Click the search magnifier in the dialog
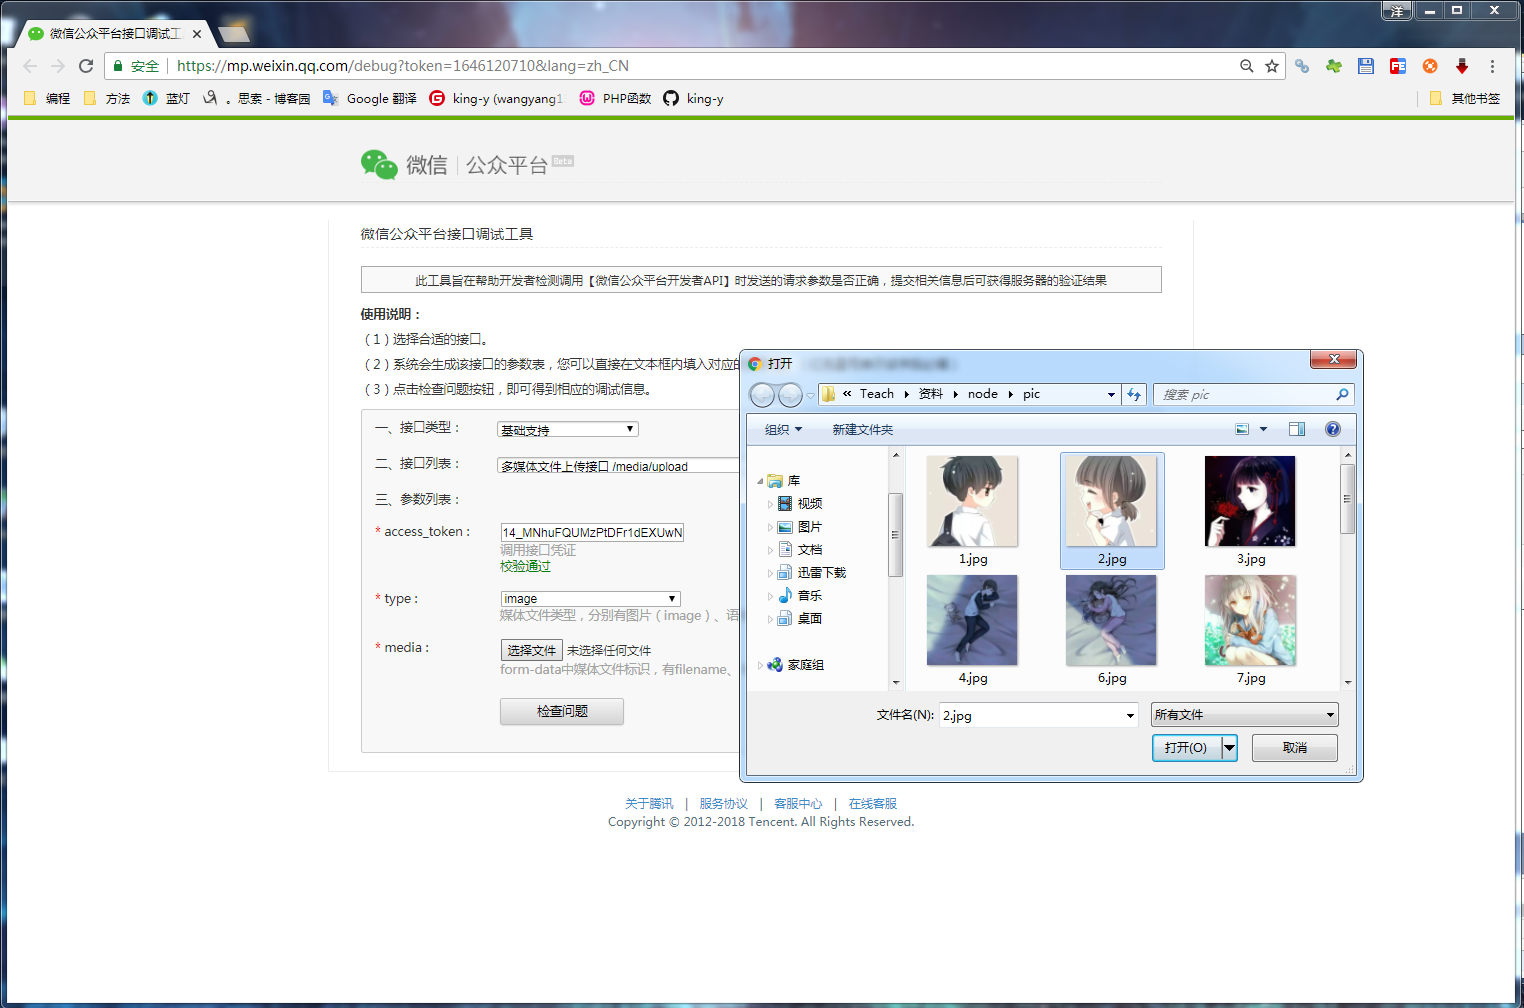Screen dimensions: 1524x1008 tap(1342, 394)
